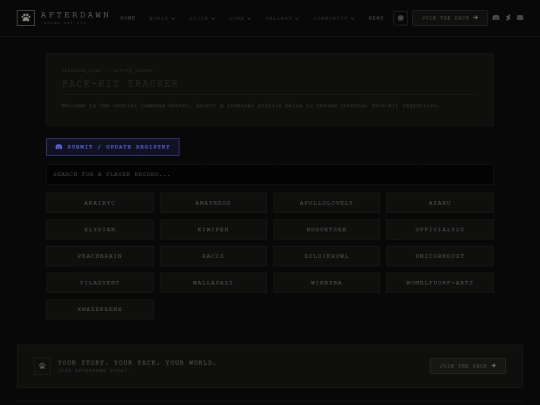
Task: Open the WOMELFDORF-ARTS player record
Action: coord(440,283)
